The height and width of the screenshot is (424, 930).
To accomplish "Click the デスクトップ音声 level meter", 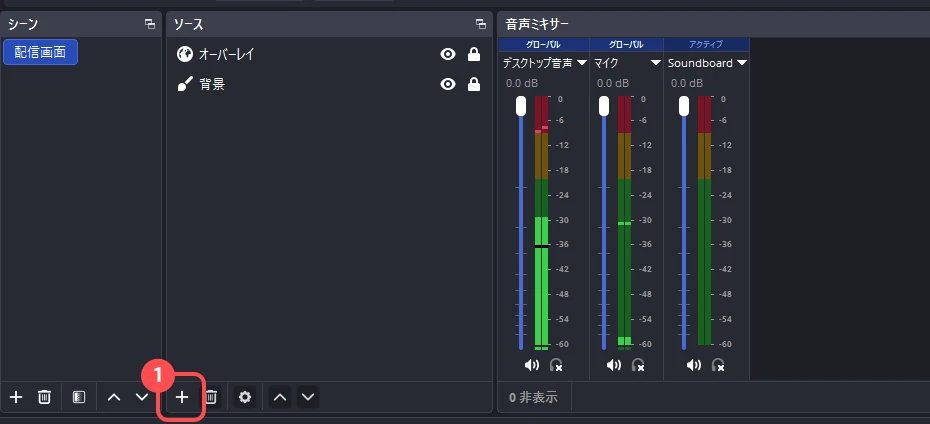I will tap(542, 223).
